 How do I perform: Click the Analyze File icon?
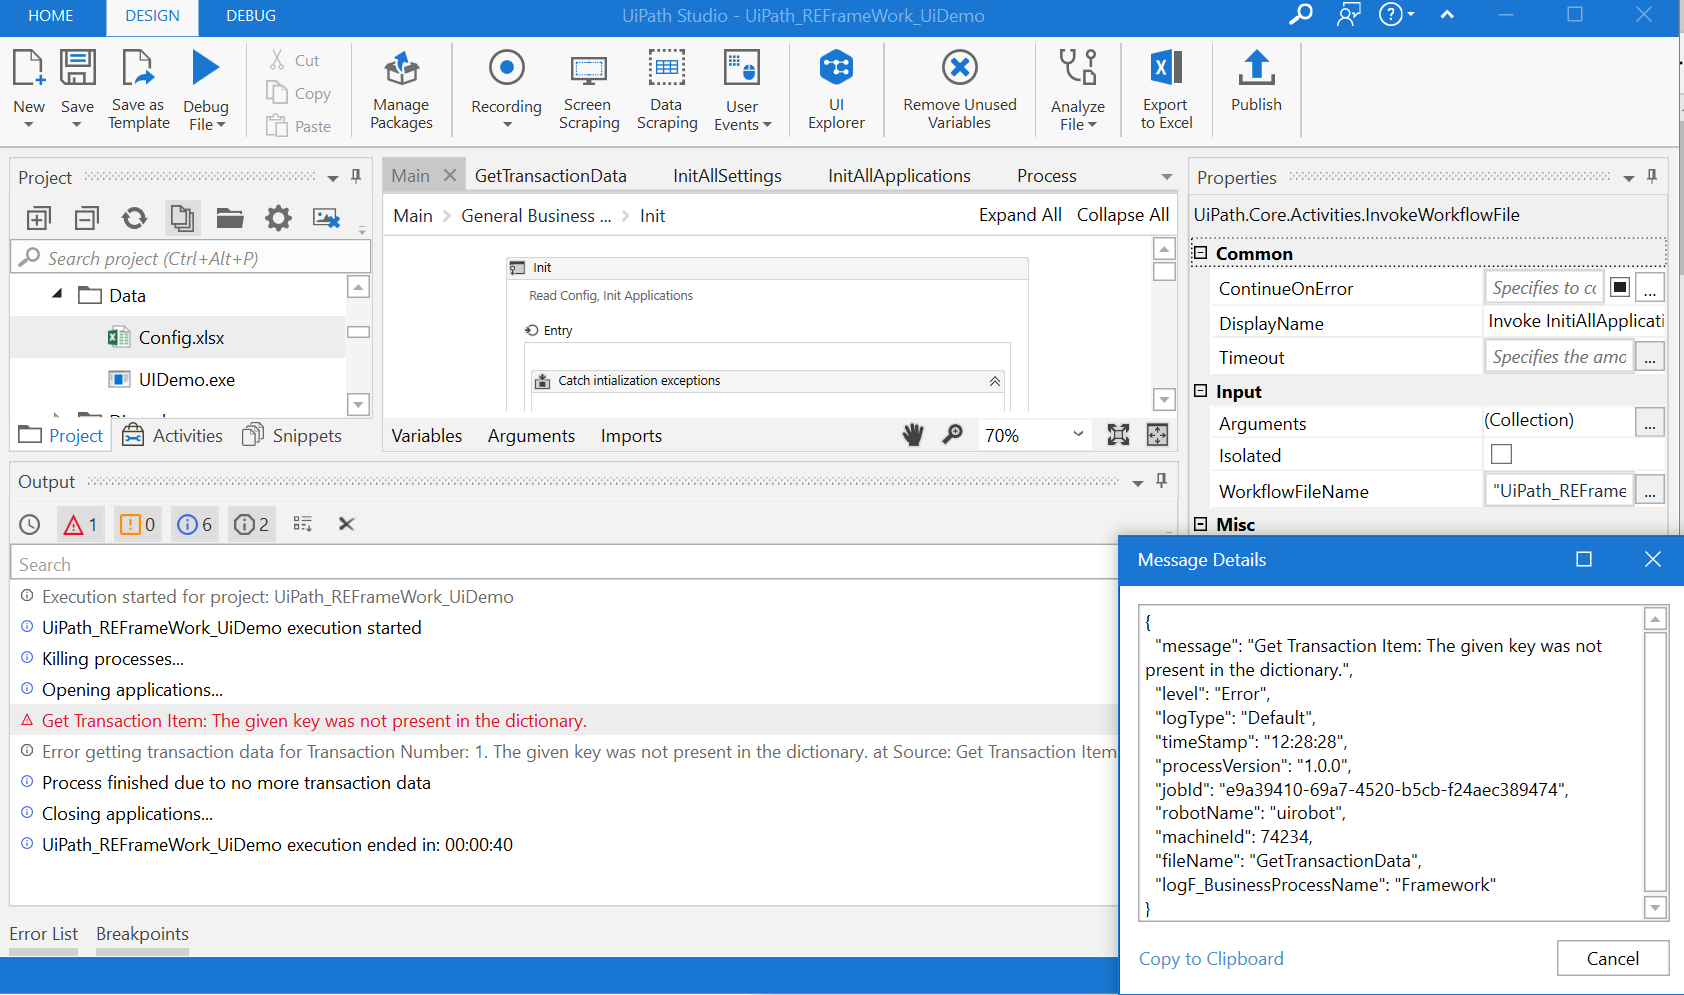click(x=1078, y=68)
